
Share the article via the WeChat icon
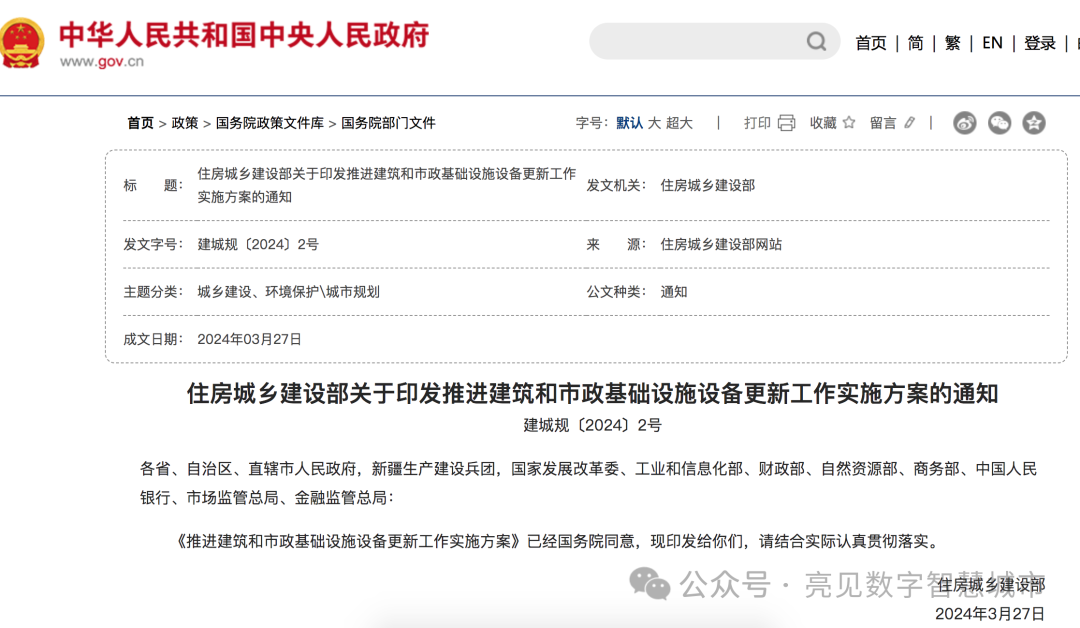pyautogui.click(x=999, y=122)
